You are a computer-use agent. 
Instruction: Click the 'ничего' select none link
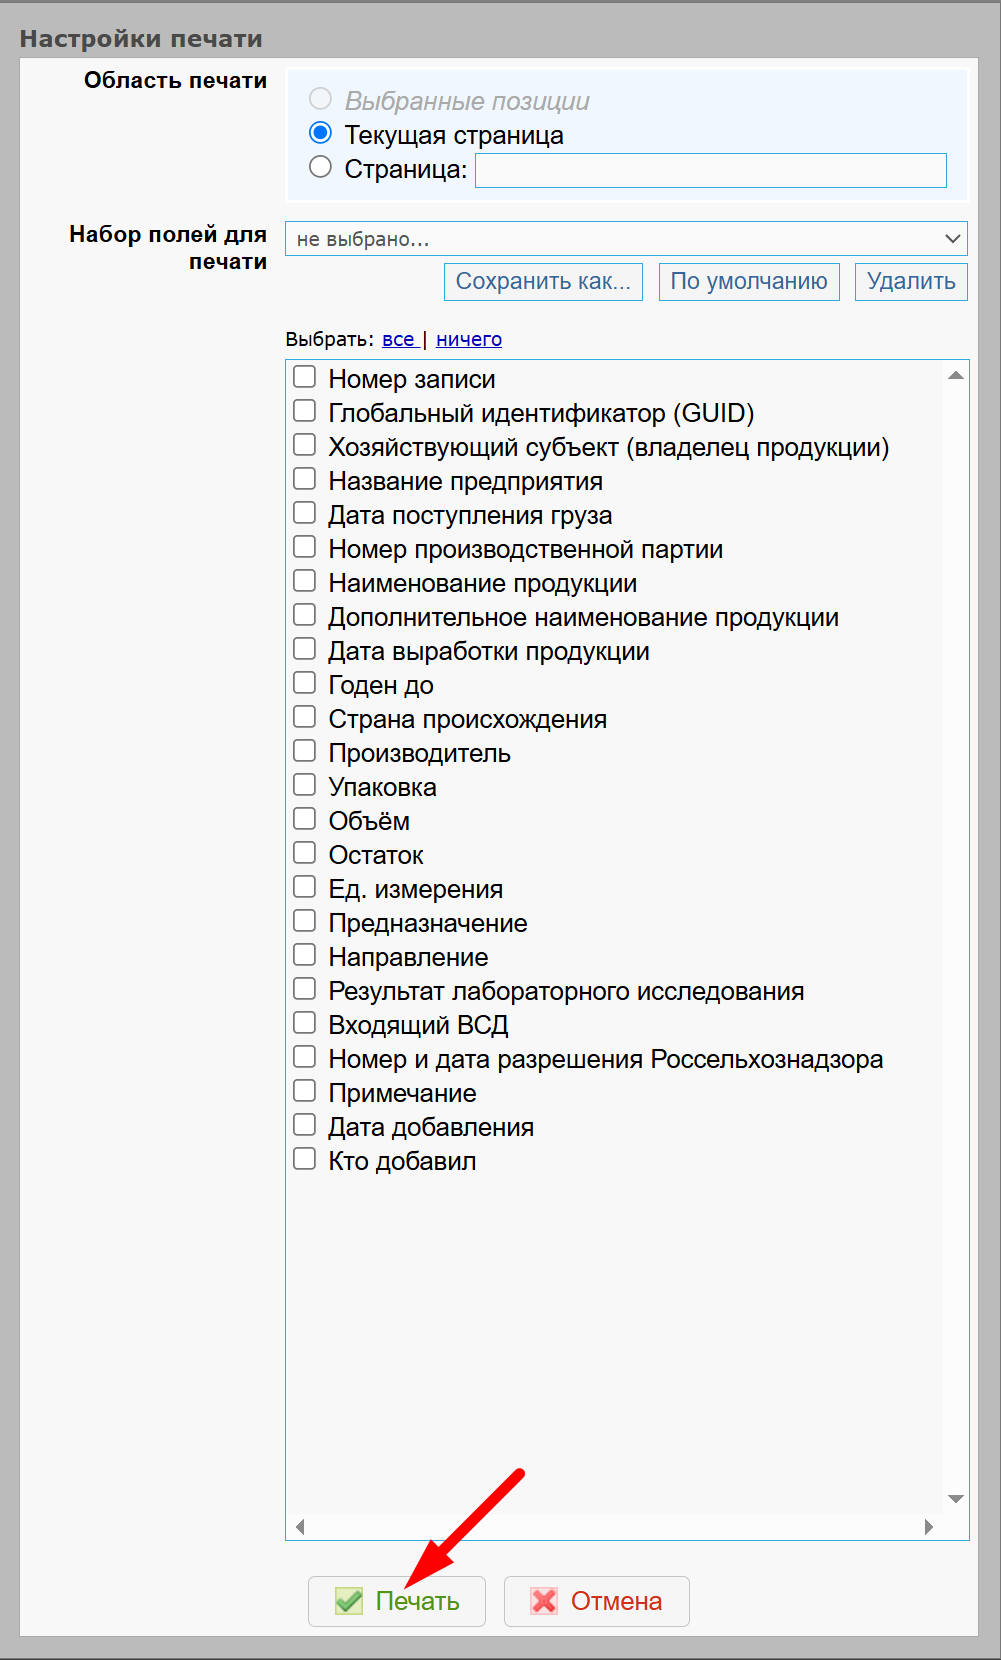(x=468, y=339)
